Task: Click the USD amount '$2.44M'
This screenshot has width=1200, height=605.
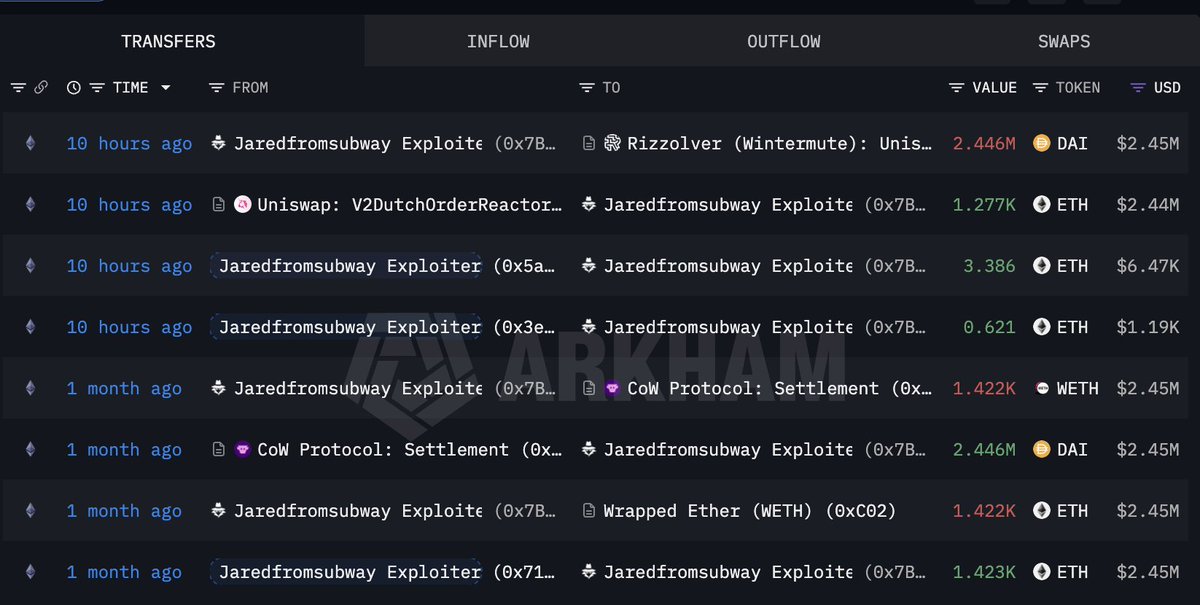Action: (x=1148, y=205)
